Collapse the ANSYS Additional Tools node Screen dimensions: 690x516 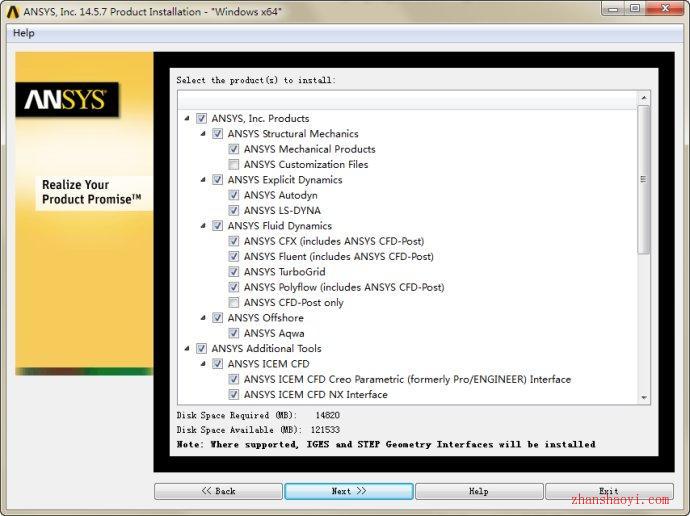(187, 348)
